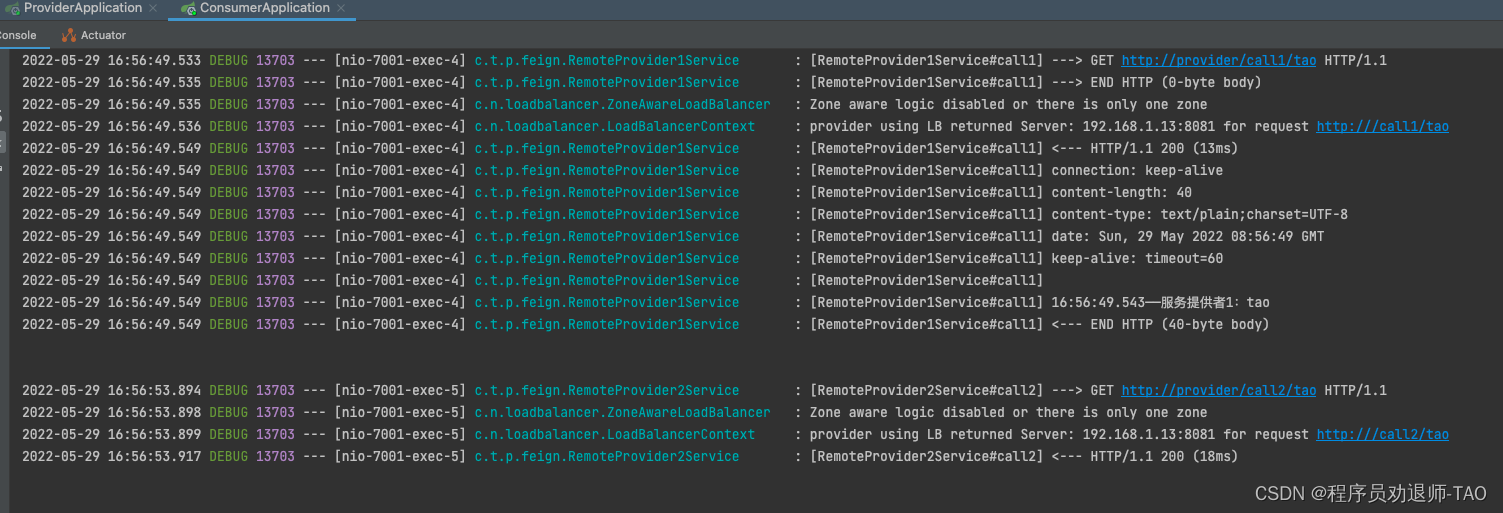Click ZoneAwareLoadBalancer logger name in the 16:56:49.535 row

(622, 104)
